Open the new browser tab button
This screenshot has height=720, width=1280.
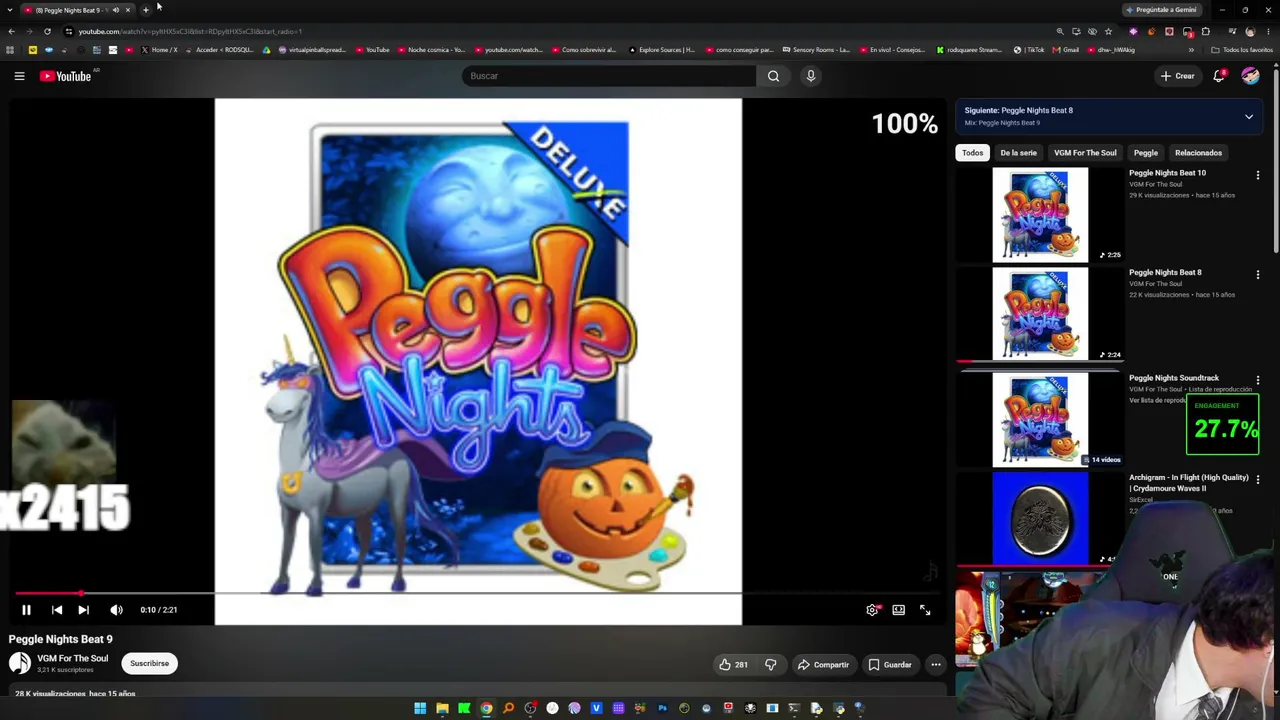(x=146, y=10)
